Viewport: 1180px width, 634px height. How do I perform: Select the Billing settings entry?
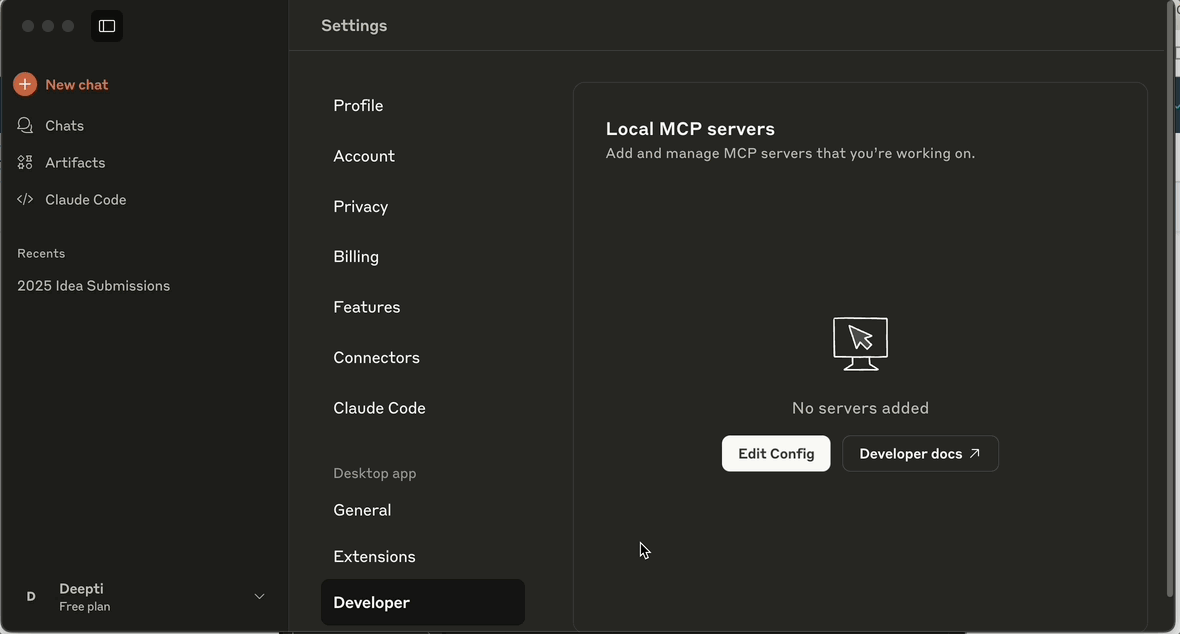(x=356, y=256)
